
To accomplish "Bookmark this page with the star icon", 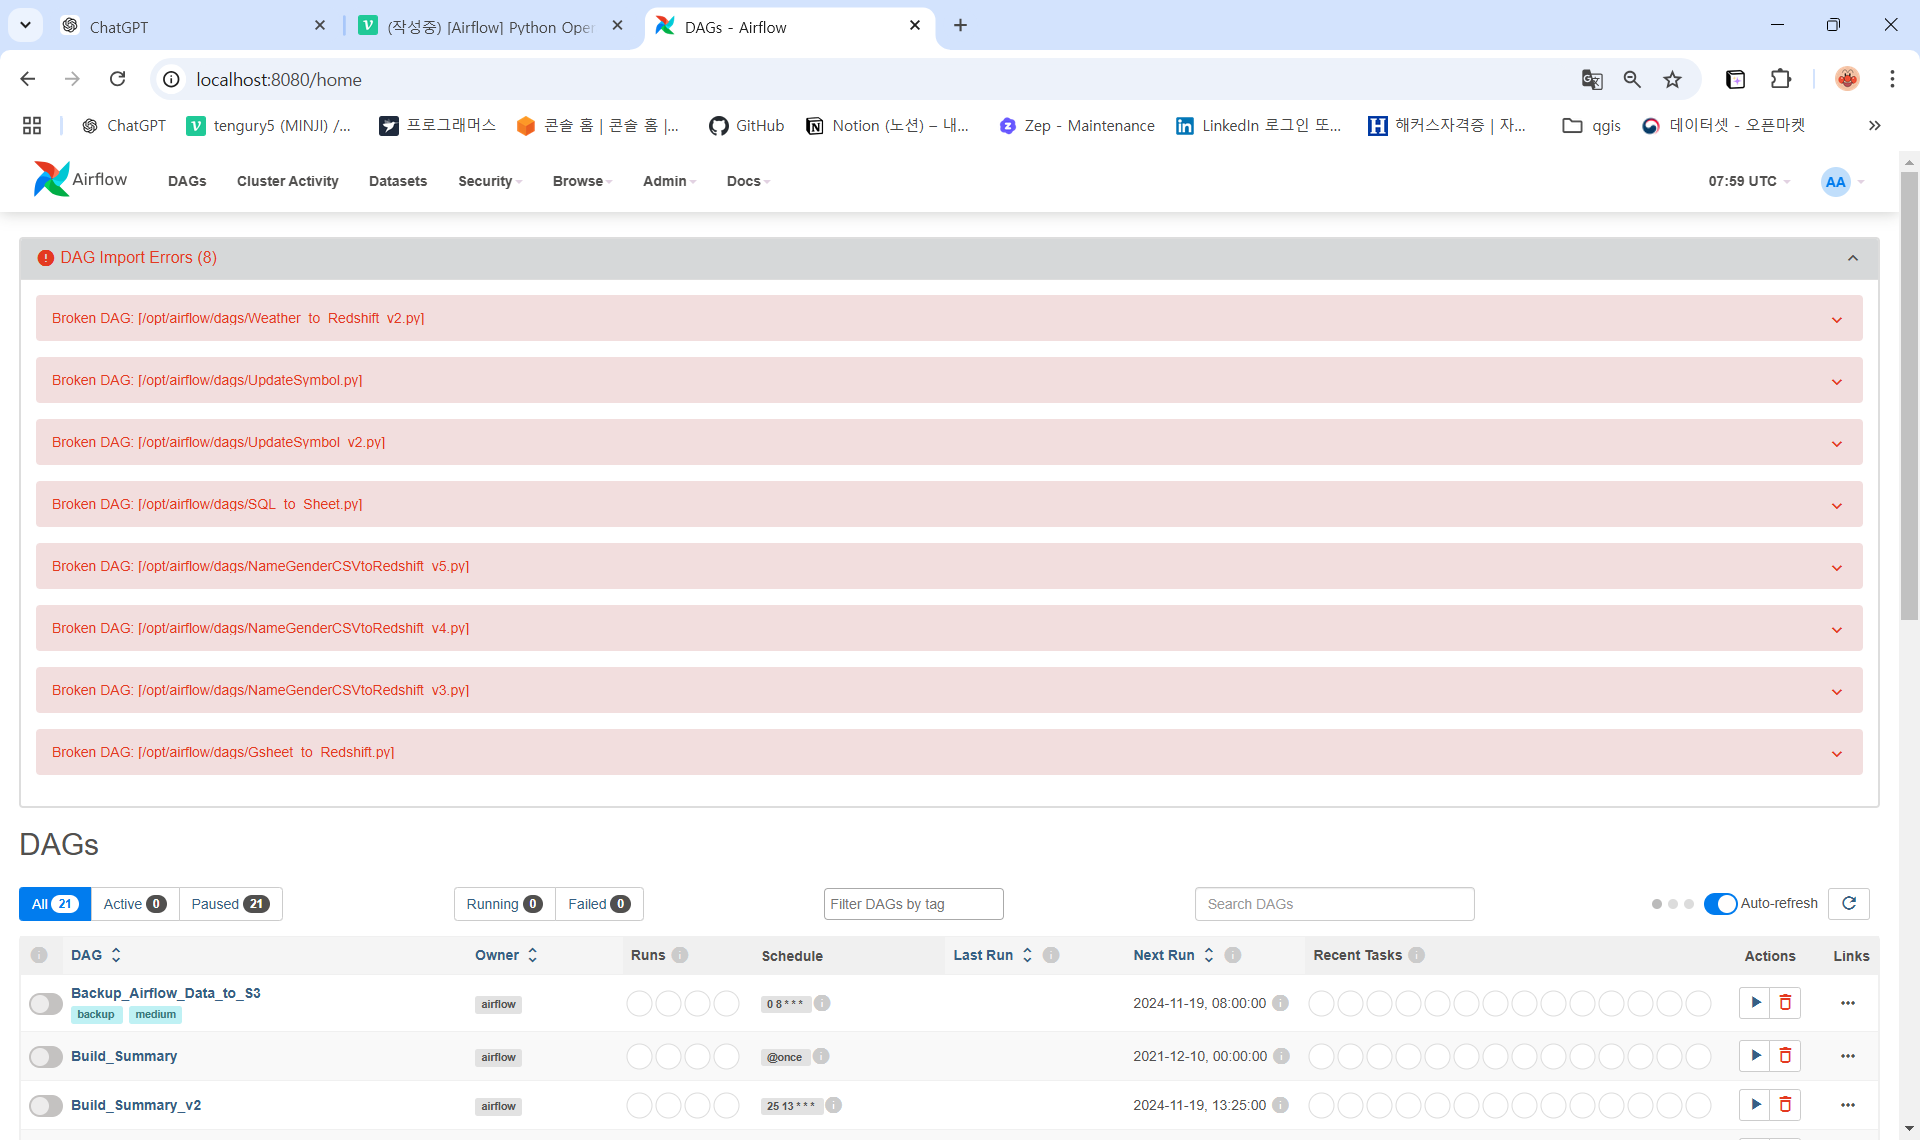I will click(x=1672, y=80).
